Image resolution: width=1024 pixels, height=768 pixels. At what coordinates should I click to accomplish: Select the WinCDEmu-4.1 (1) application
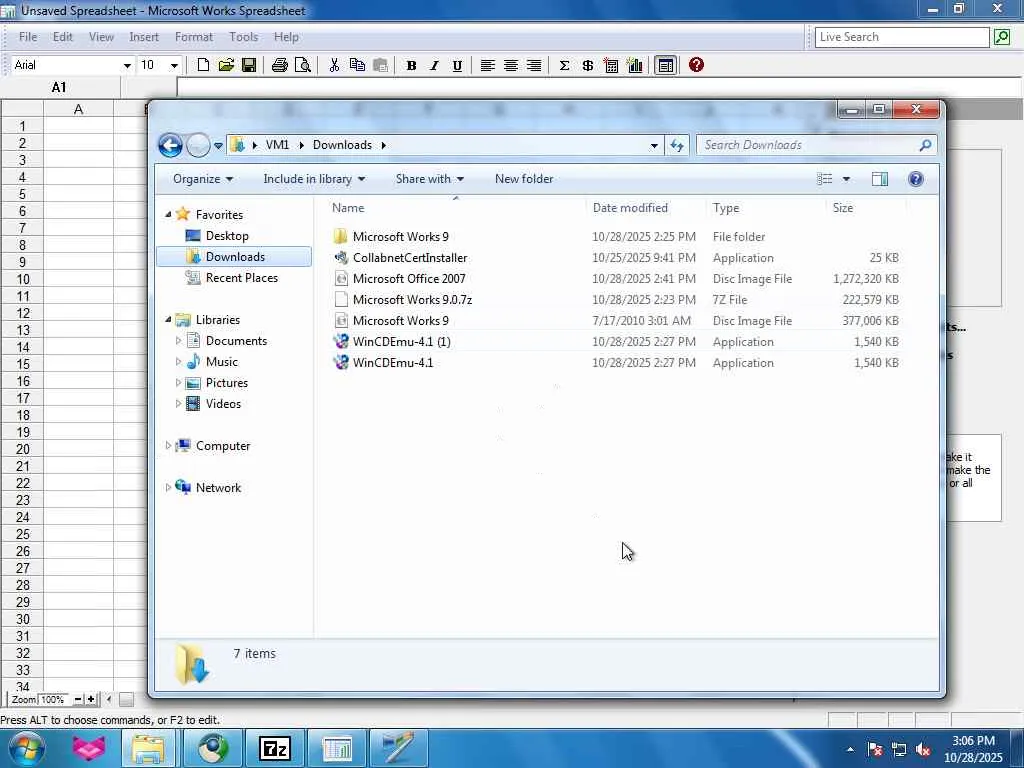click(401, 342)
